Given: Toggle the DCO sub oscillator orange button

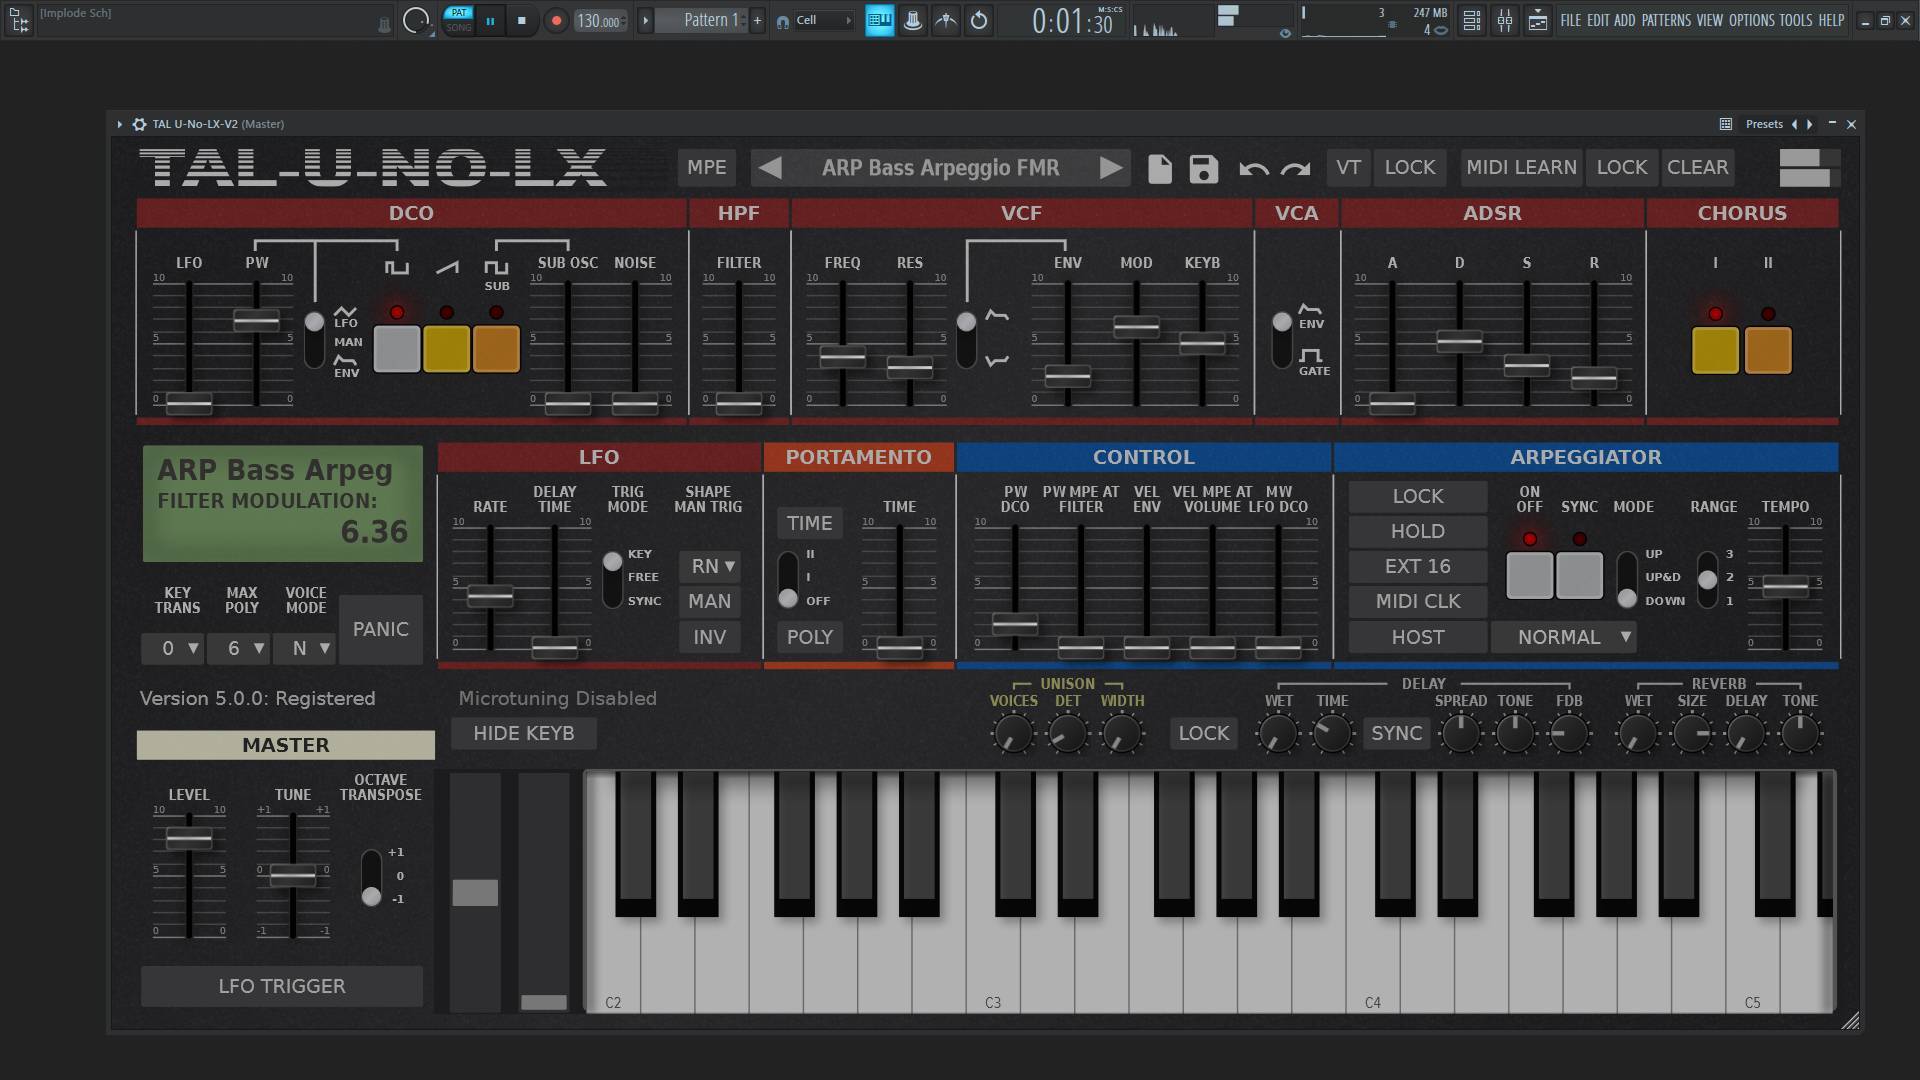Looking at the screenshot, I should (496, 349).
